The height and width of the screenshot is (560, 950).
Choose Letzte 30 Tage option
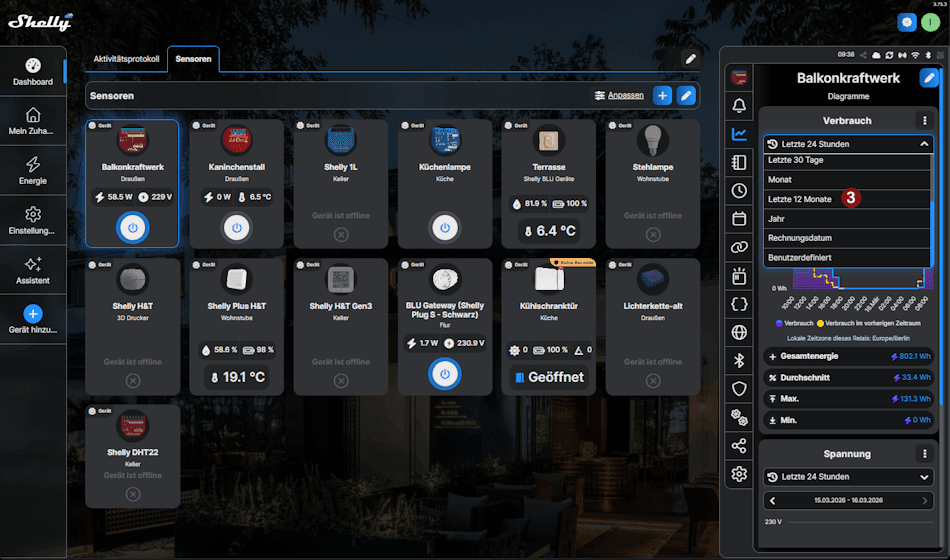(847, 160)
